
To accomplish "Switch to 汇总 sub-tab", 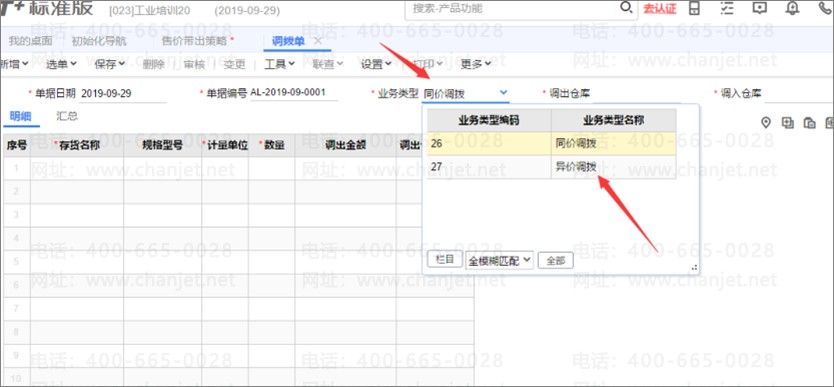I will click(67, 116).
